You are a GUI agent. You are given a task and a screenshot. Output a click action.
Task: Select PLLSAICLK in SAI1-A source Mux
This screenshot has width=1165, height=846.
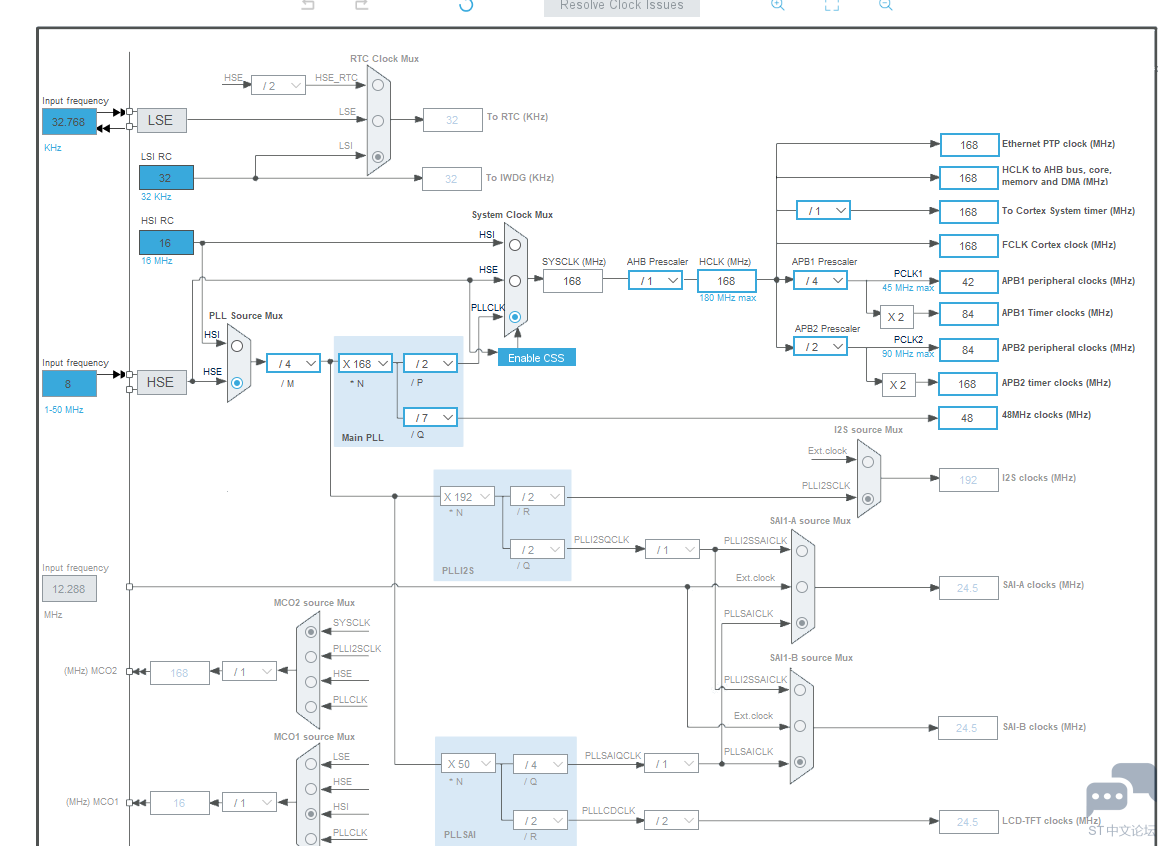(x=802, y=622)
